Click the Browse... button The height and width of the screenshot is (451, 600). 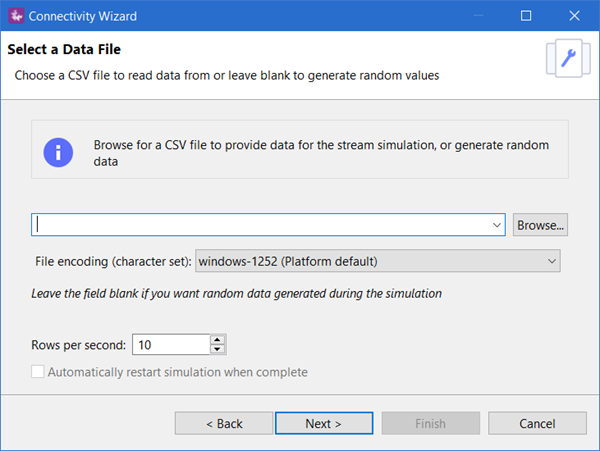[540, 225]
